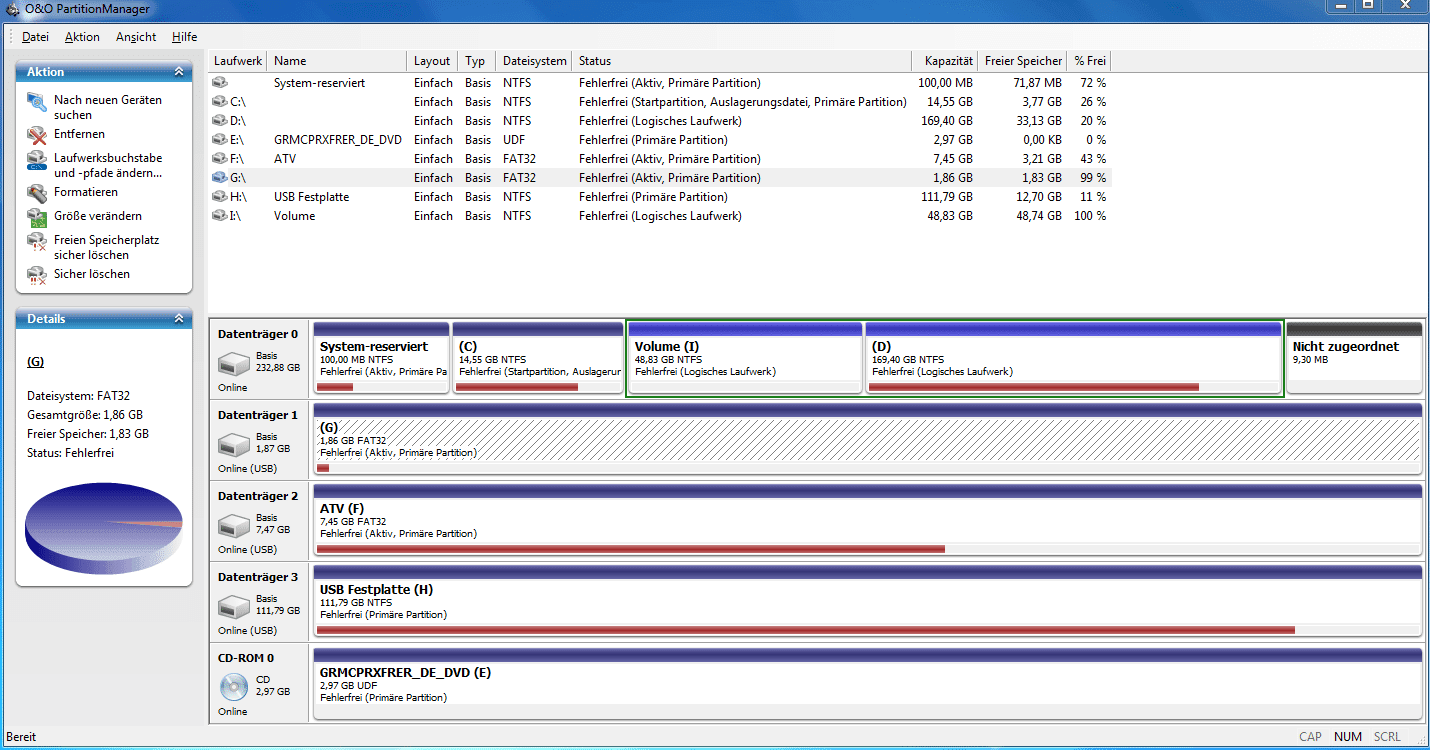Click the Entfernen red X icon
The height and width of the screenshot is (750, 1430).
point(37,135)
